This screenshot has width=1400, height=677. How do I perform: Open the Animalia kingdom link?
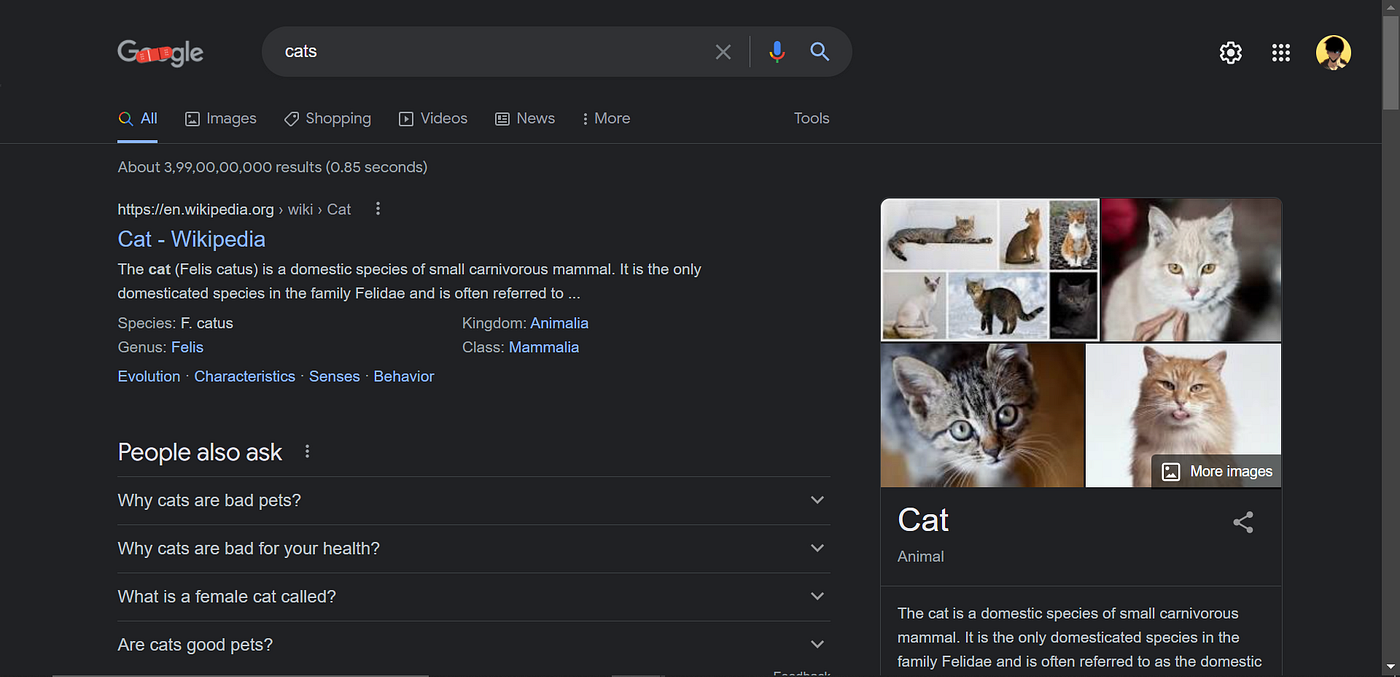point(559,323)
